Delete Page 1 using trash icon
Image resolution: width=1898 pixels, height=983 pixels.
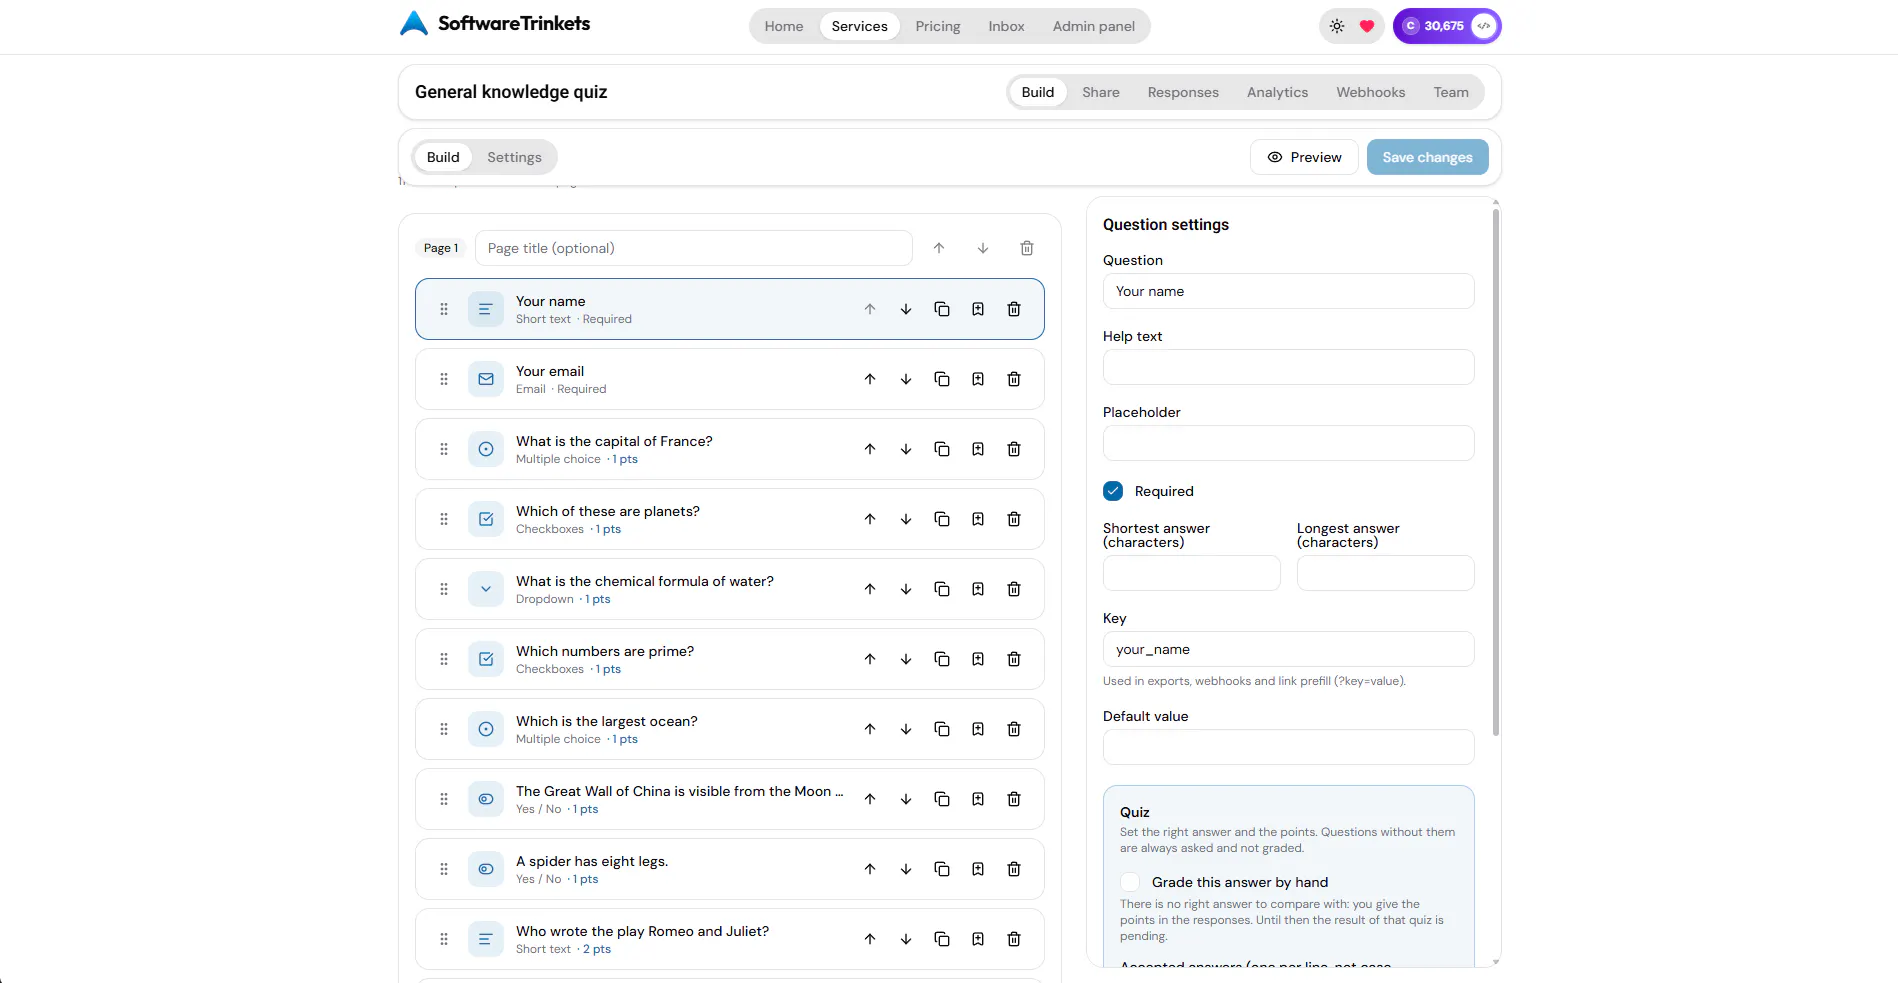tap(1027, 248)
